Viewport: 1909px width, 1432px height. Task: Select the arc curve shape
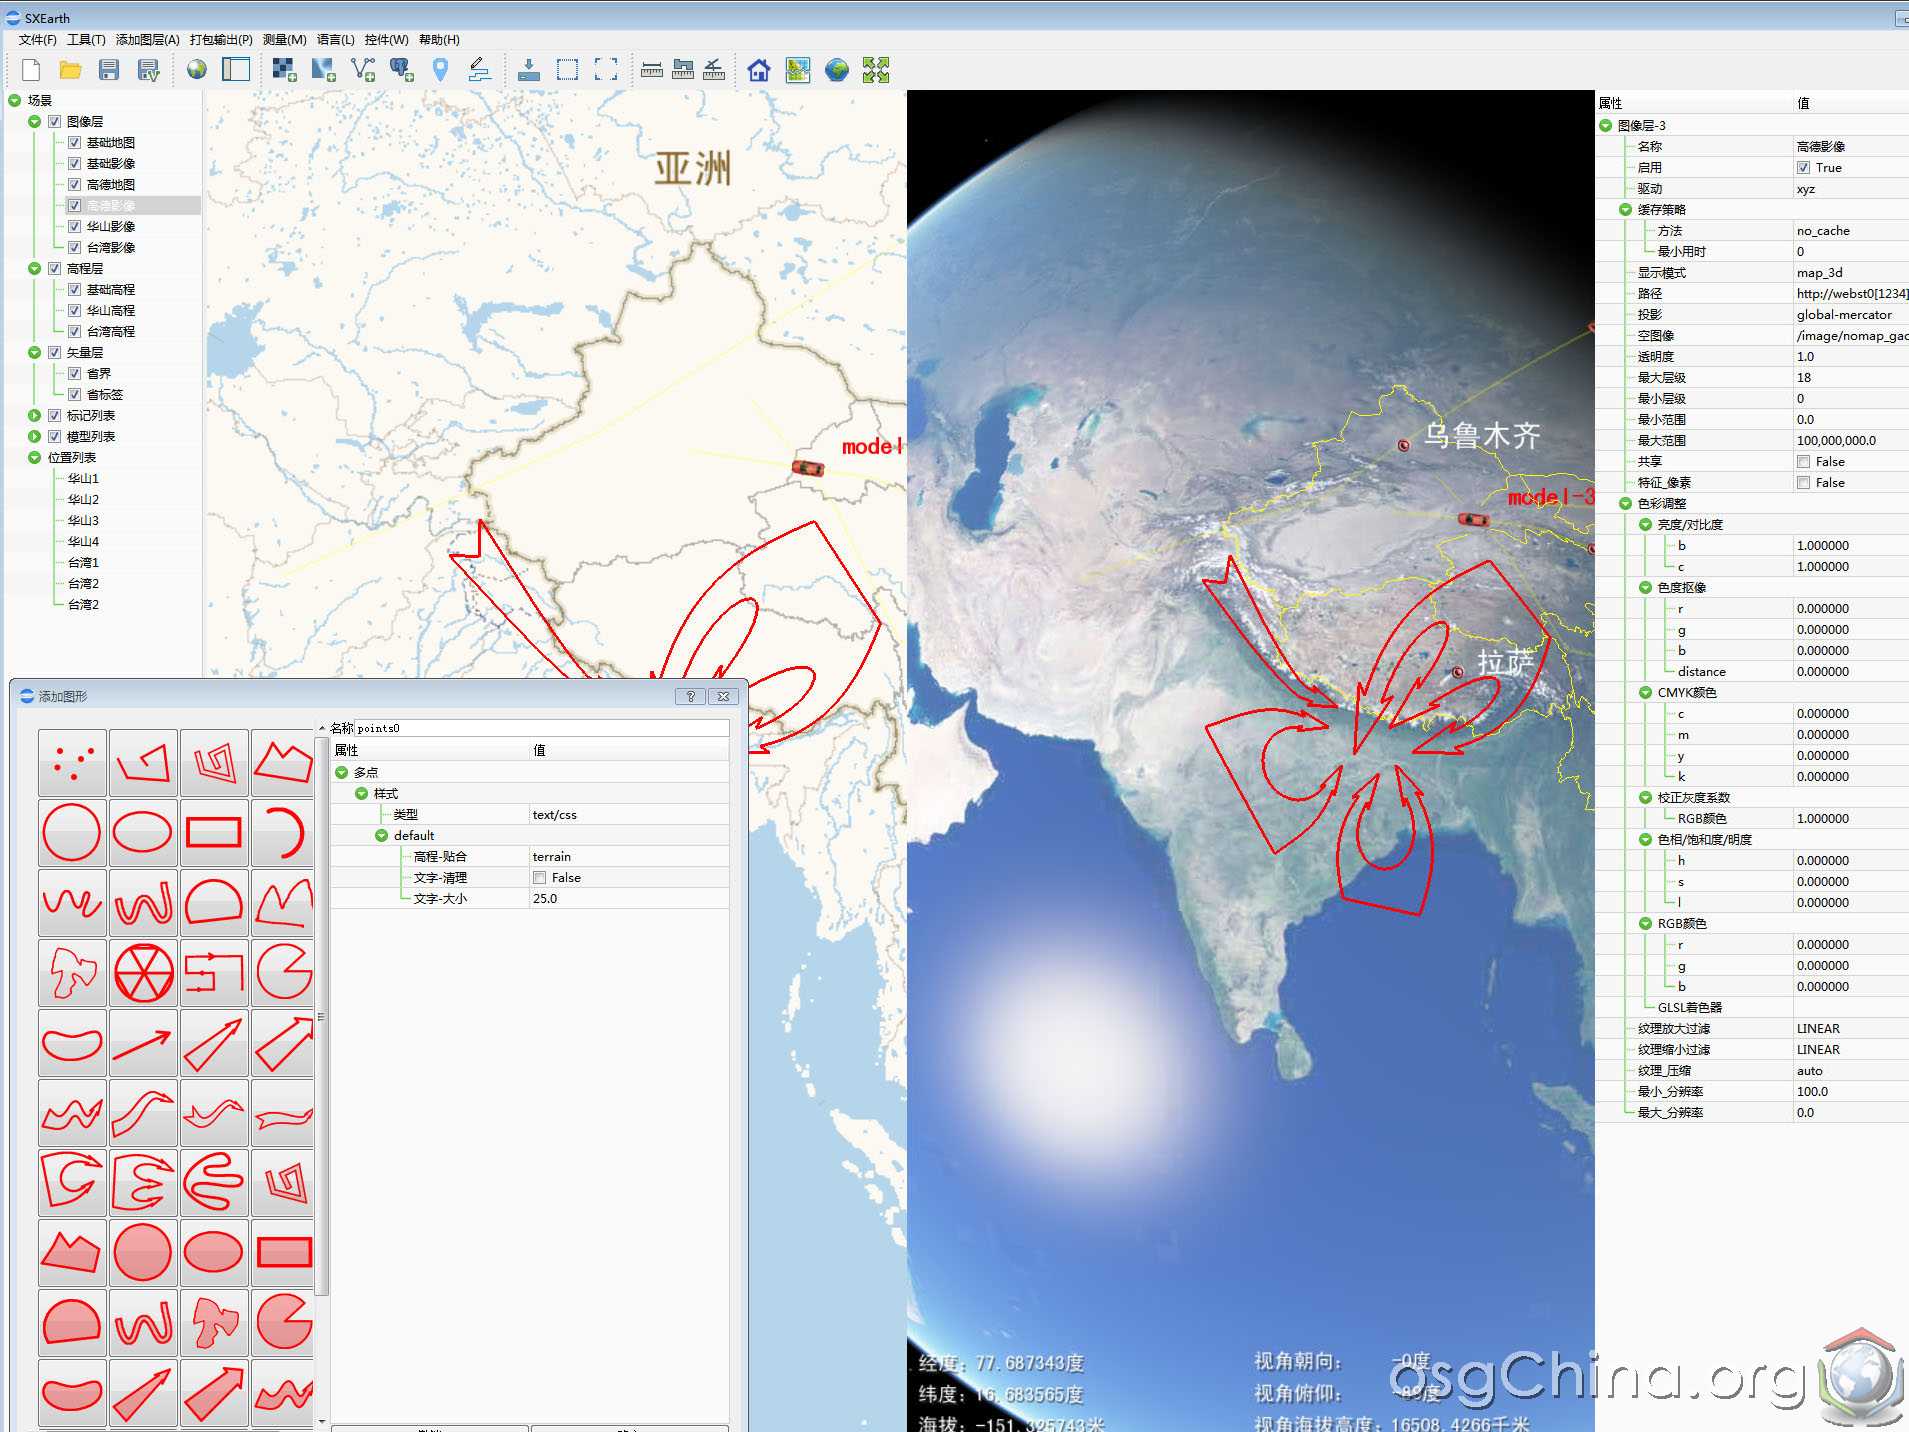click(283, 832)
